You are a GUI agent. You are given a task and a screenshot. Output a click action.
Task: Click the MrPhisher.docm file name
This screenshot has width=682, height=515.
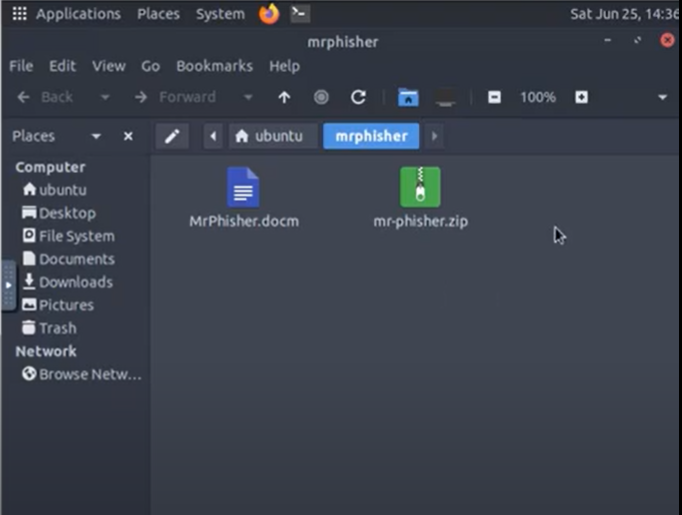click(x=244, y=221)
